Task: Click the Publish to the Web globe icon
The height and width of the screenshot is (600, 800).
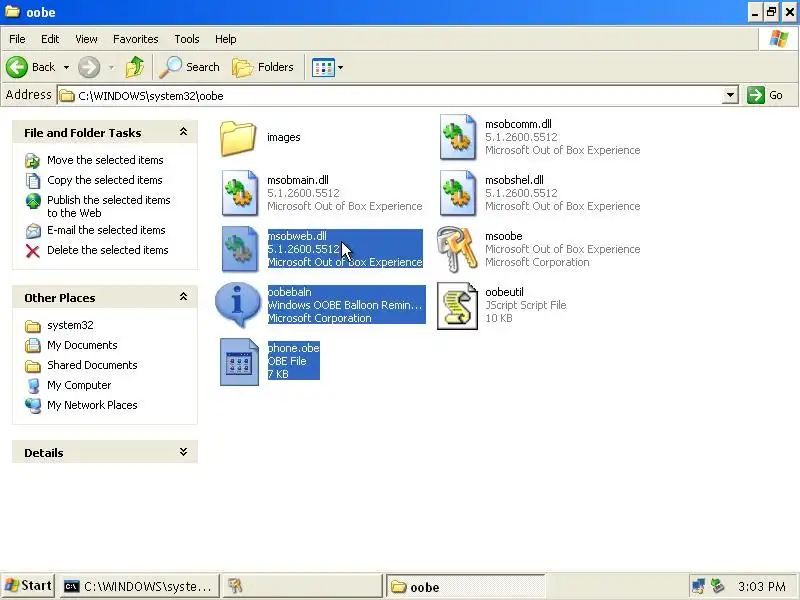Action: click(33, 201)
